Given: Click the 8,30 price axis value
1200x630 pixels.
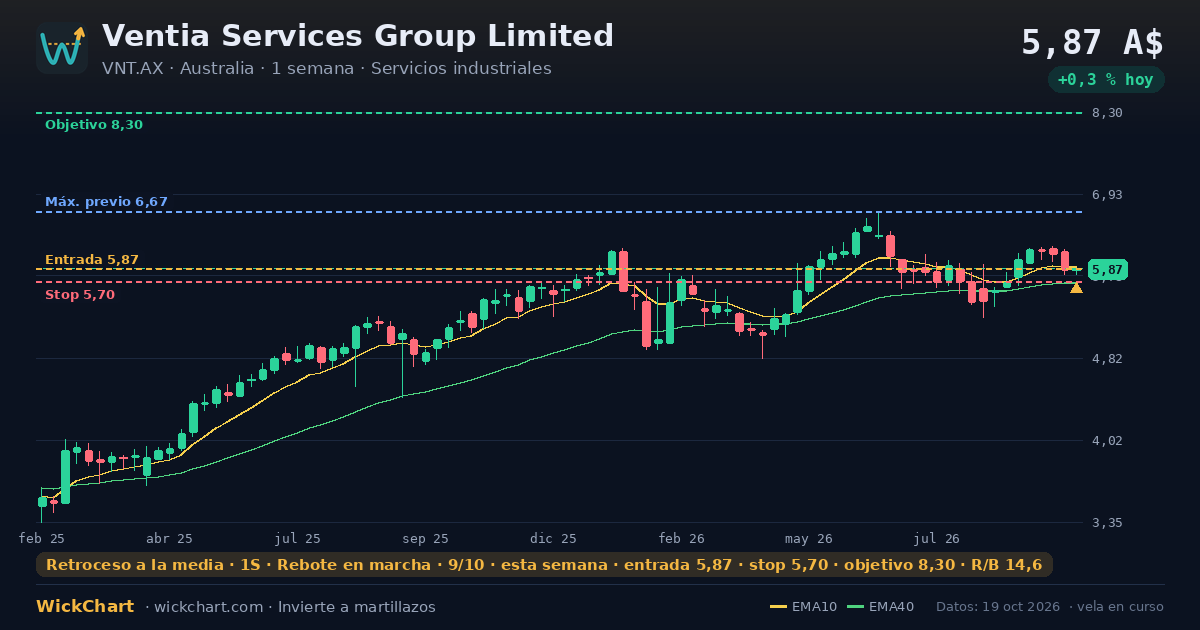Looking at the screenshot, I should click(1107, 113).
